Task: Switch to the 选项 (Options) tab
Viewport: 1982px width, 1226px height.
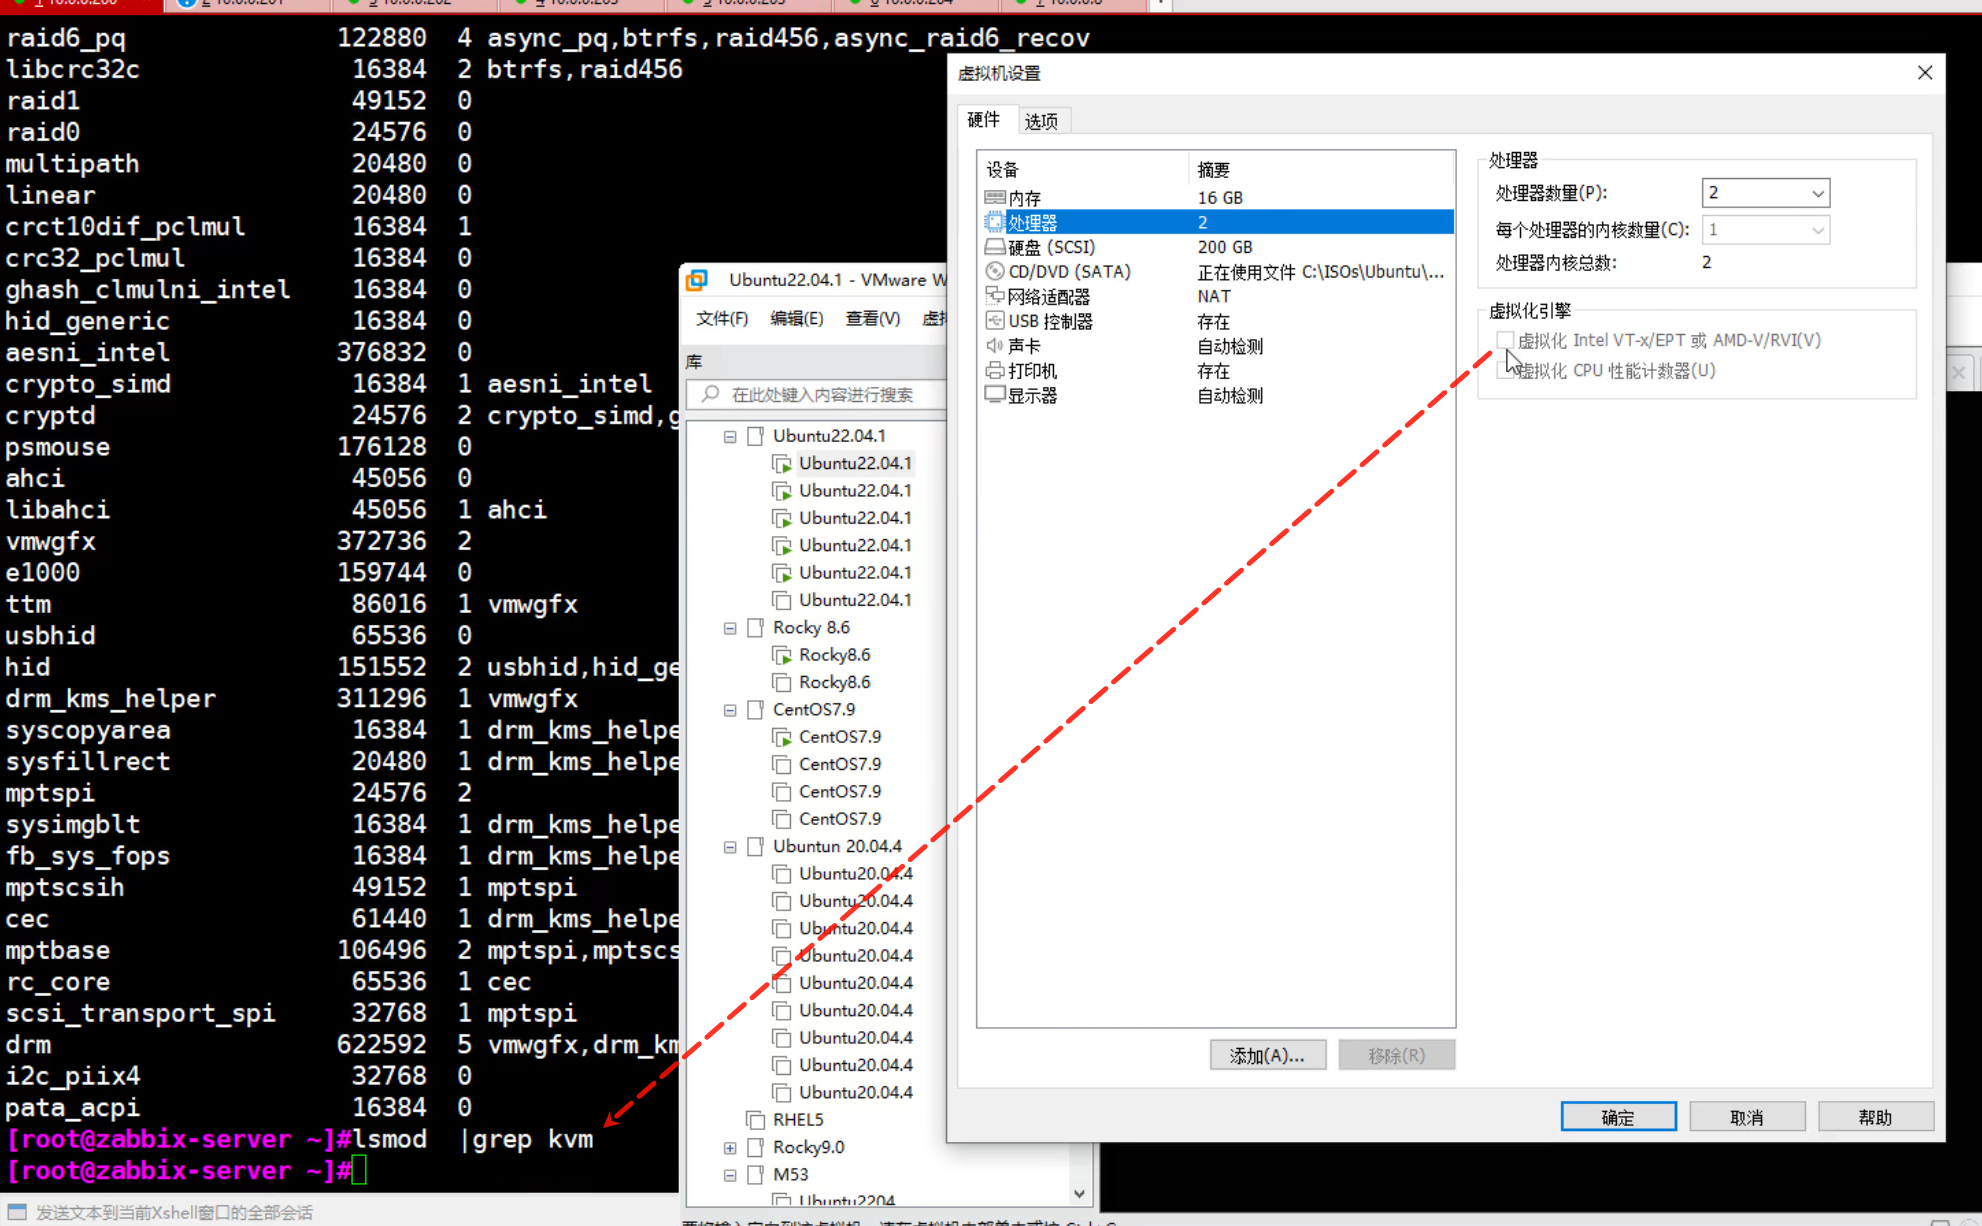Action: (1041, 121)
